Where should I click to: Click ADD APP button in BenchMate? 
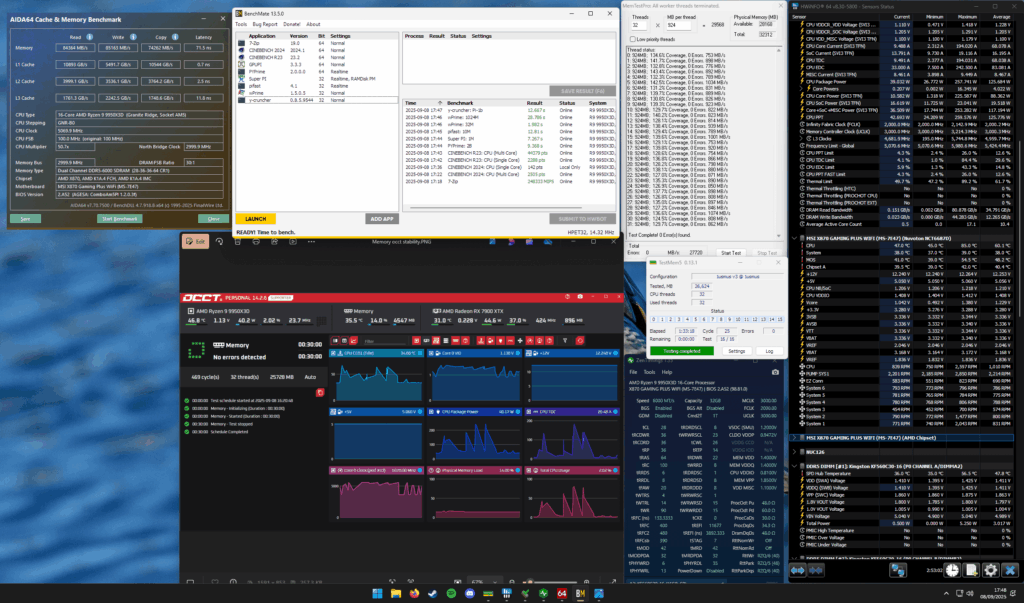382,219
